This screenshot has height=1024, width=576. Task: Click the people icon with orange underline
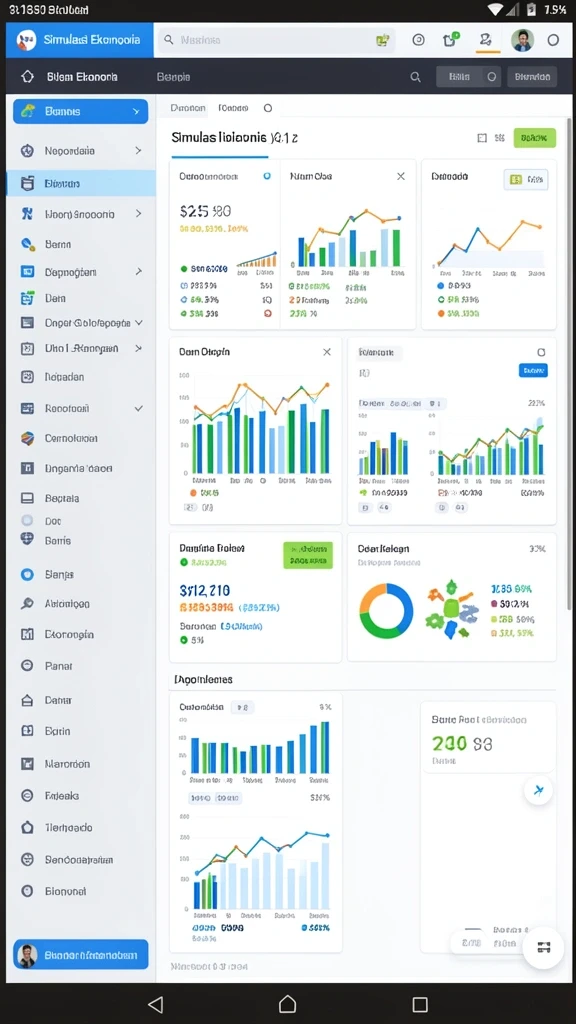(485, 40)
